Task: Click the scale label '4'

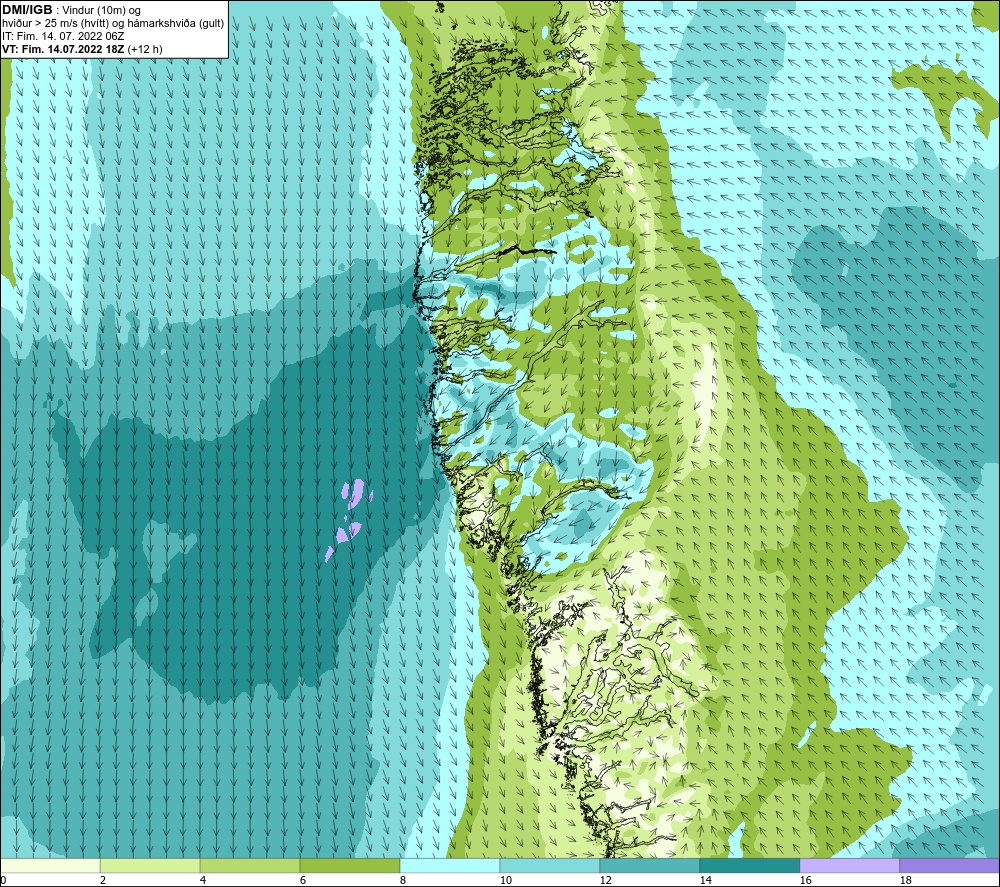Action: click(203, 880)
